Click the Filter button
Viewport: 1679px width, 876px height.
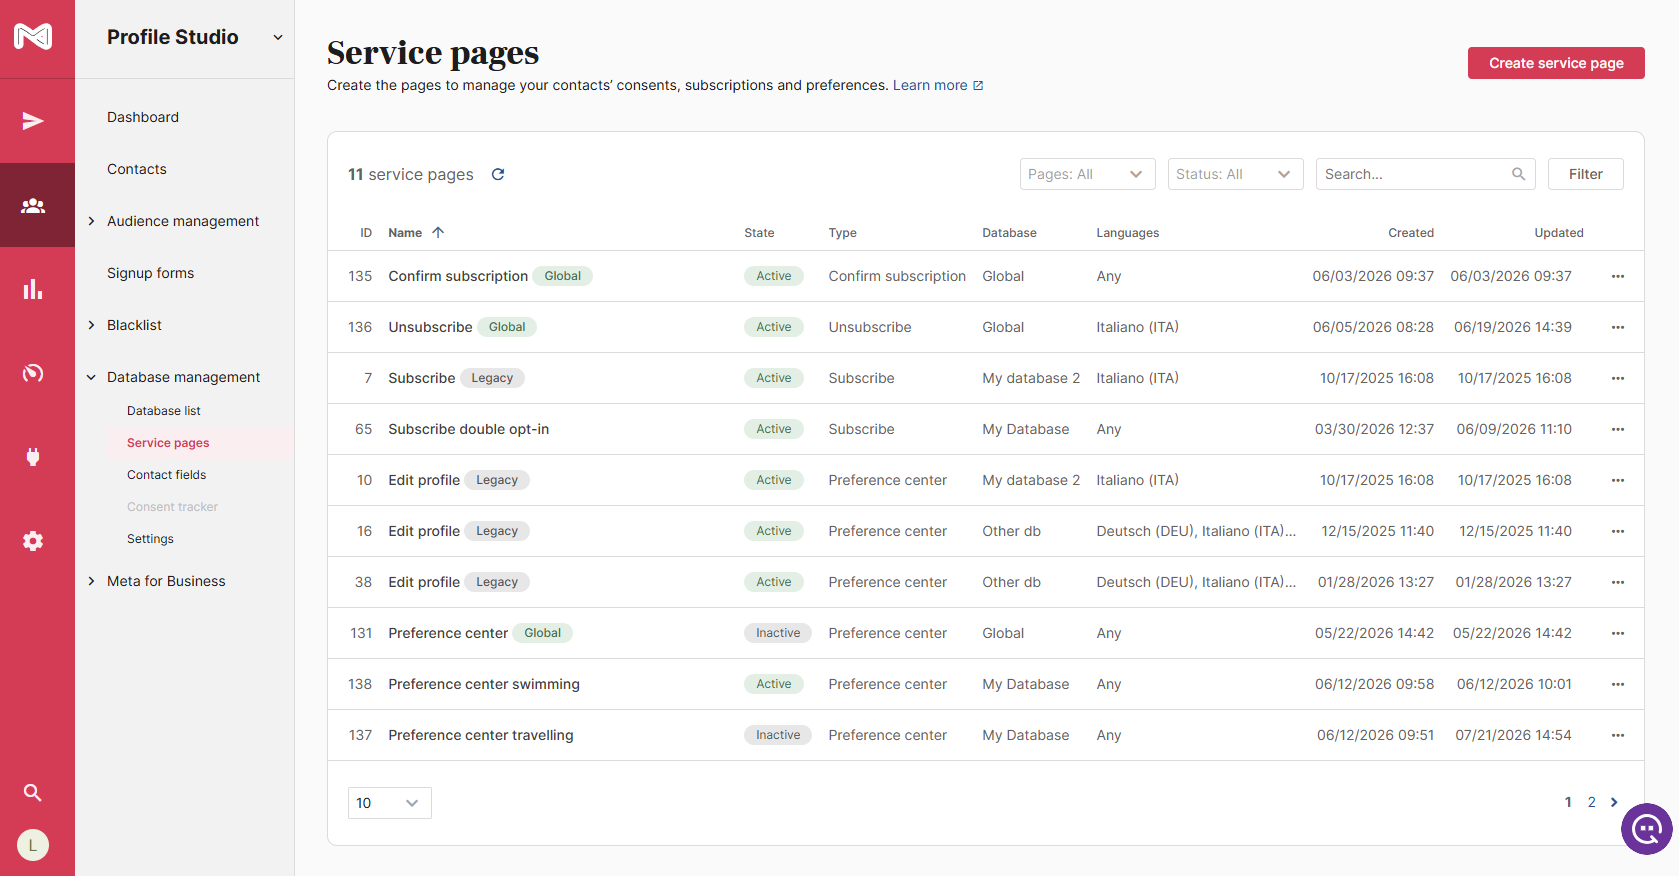tap(1586, 174)
